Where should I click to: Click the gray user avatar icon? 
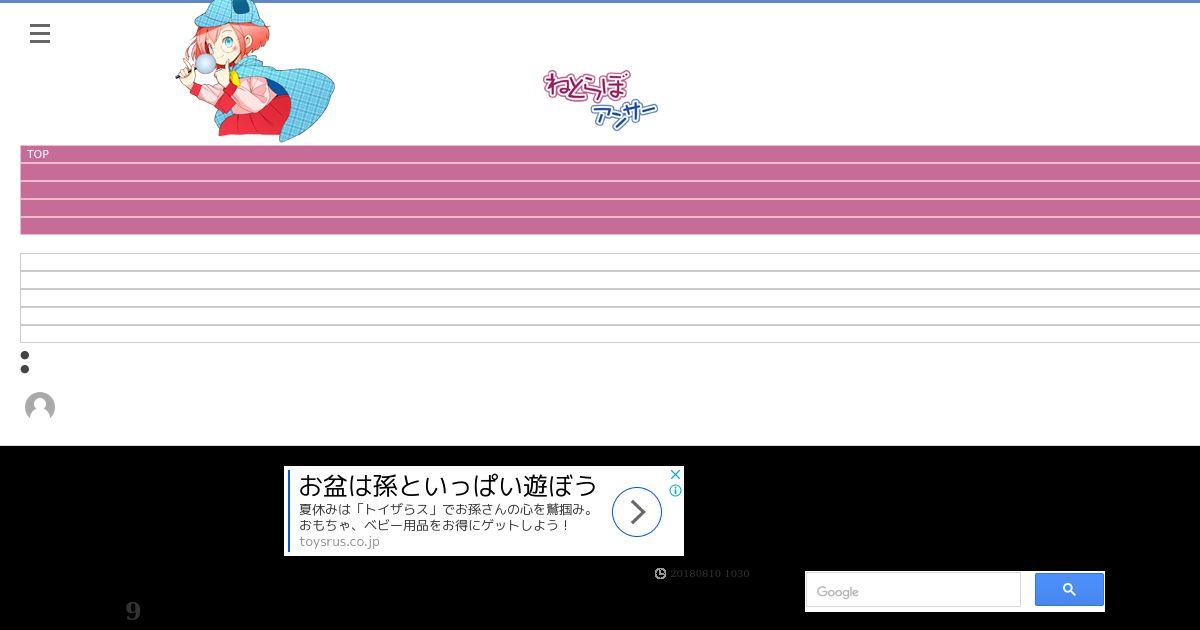pos(40,407)
